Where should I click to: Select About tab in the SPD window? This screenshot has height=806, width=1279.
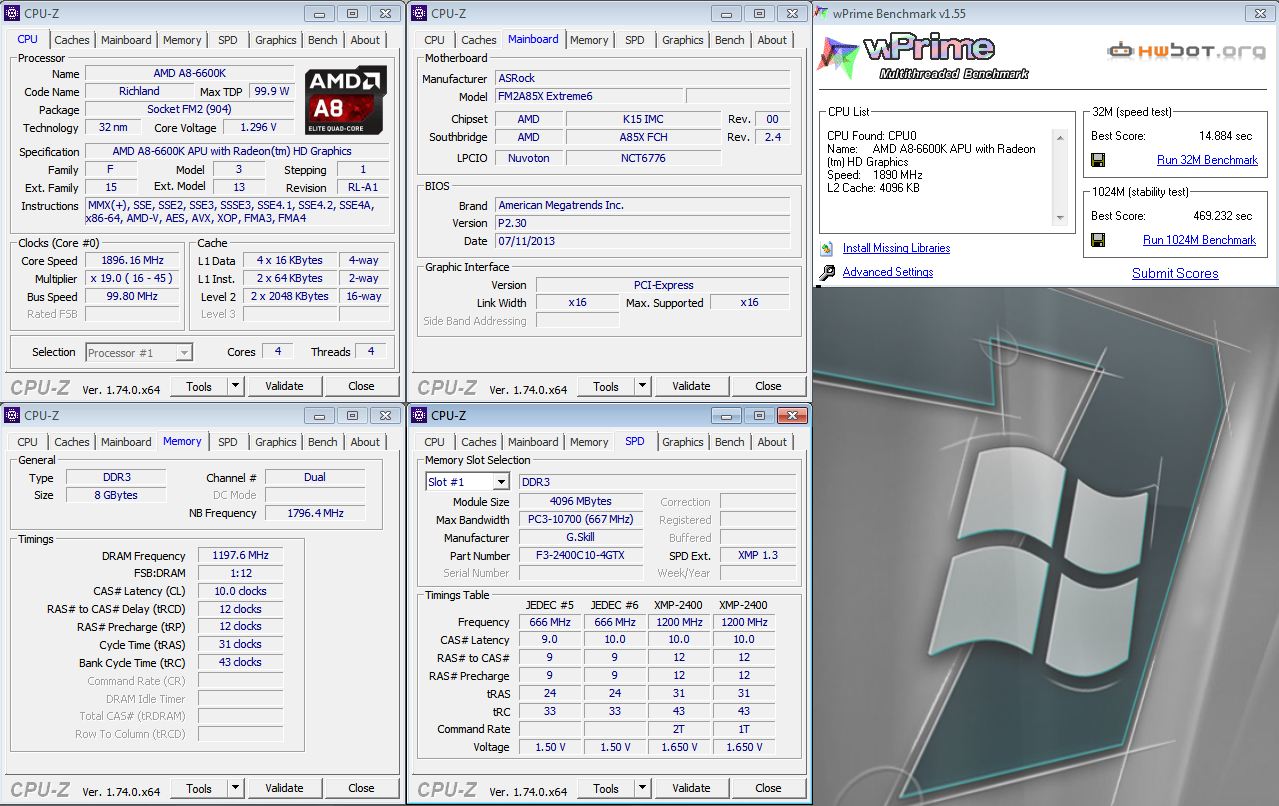point(772,442)
